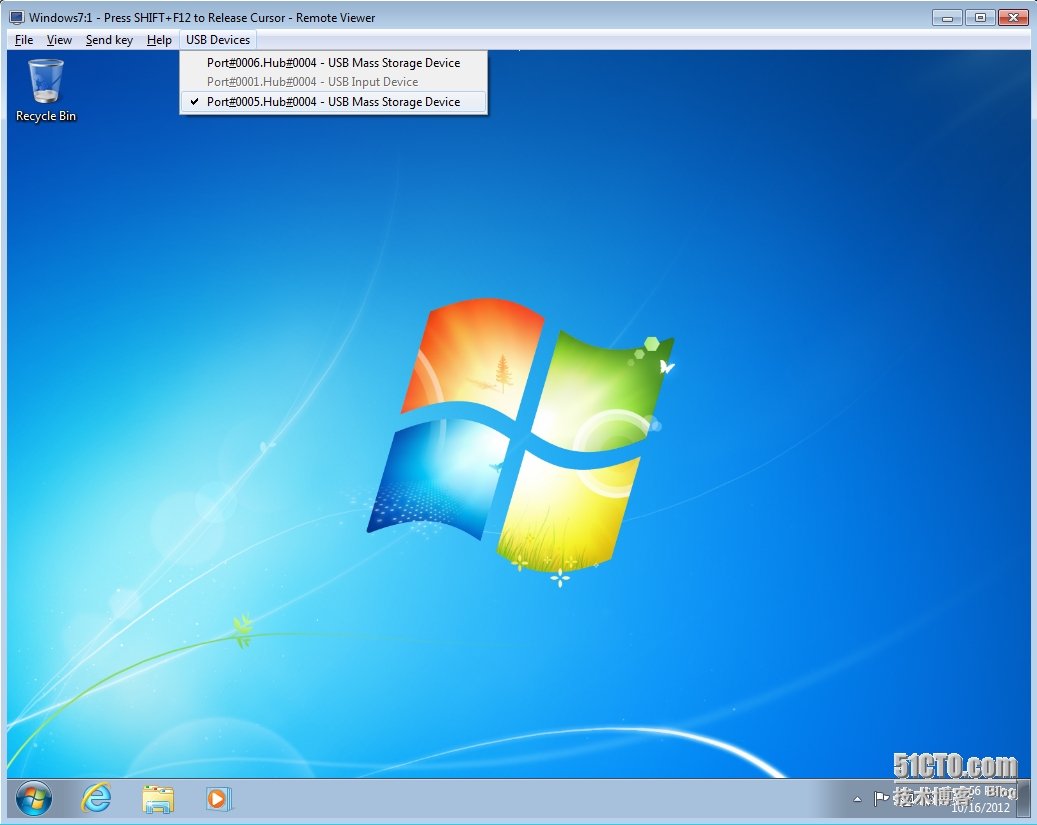Minimize the Remote Viewer window

(x=947, y=17)
